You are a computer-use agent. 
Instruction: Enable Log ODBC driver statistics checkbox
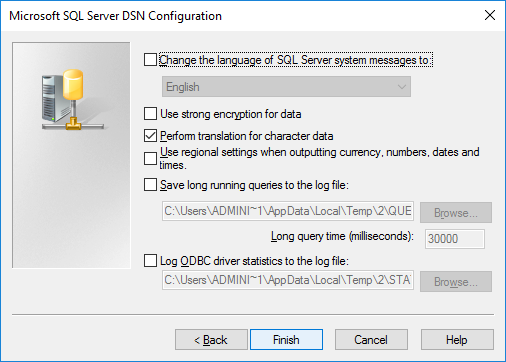click(x=150, y=261)
